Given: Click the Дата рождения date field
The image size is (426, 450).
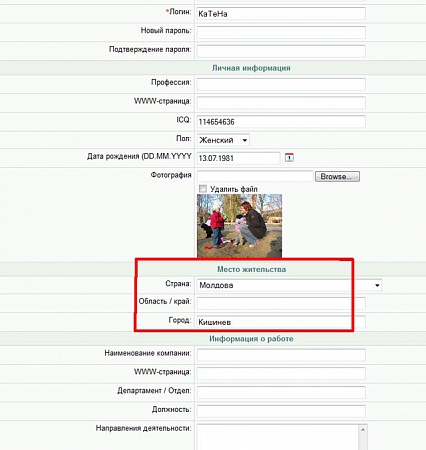Looking at the screenshot, I should coord(238,158).
